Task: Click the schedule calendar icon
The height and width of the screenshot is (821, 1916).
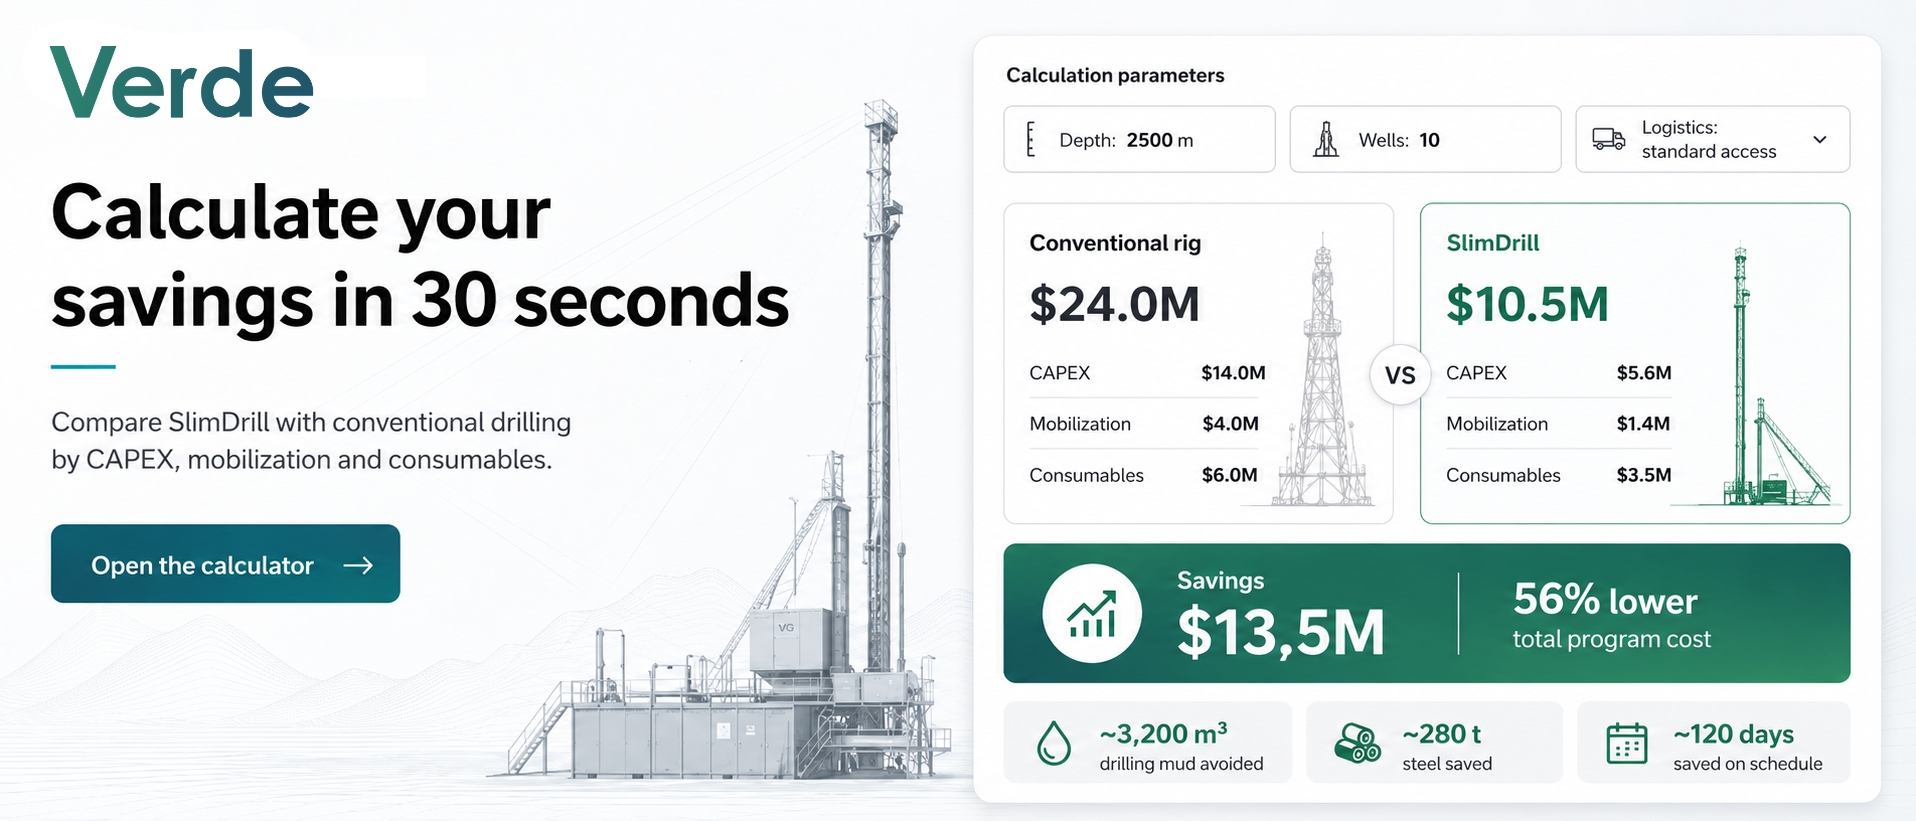Action: 1627,743
